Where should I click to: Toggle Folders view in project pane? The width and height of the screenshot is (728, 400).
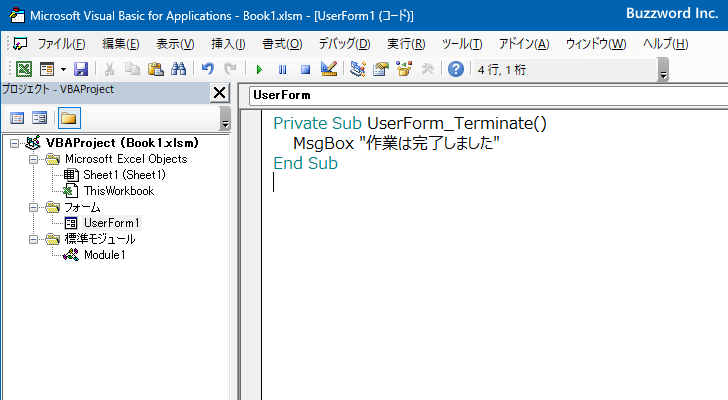click(x=69, y=118)
